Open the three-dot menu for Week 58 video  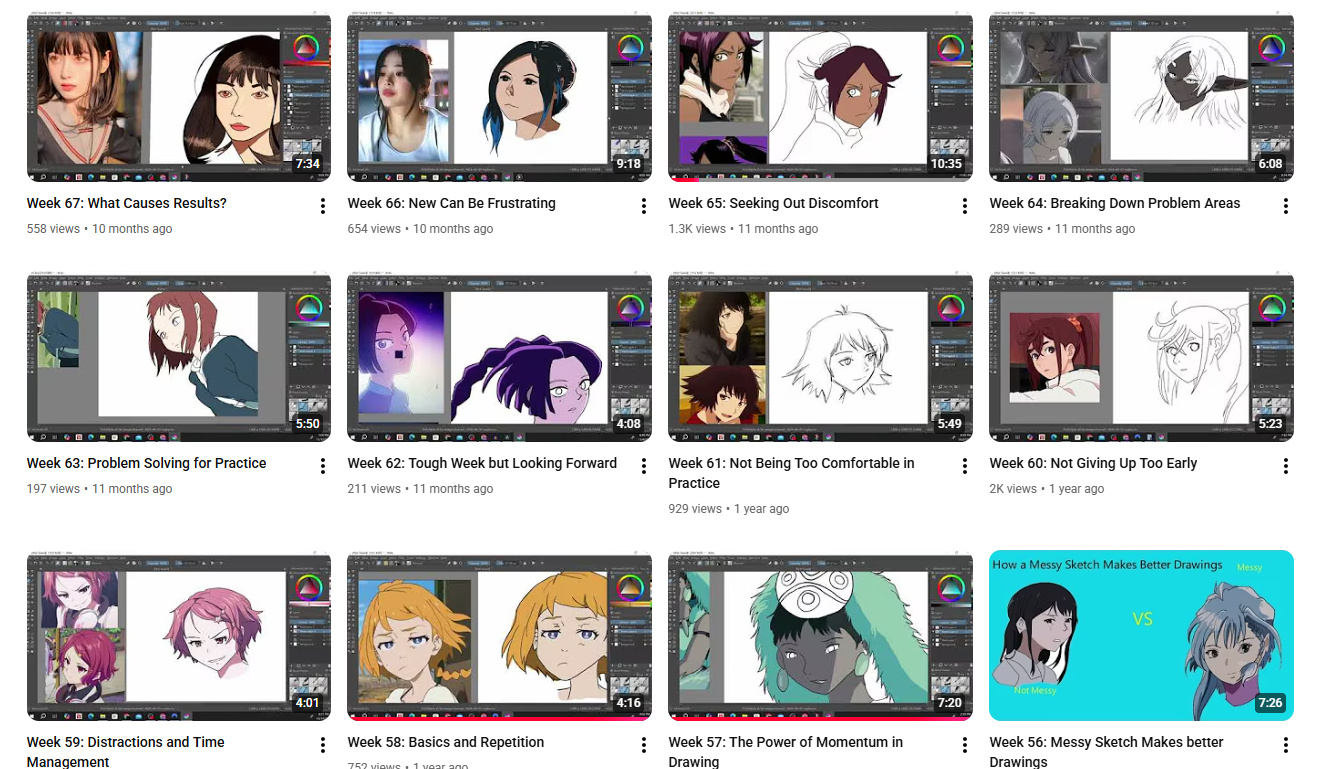[x=644, y=745]
